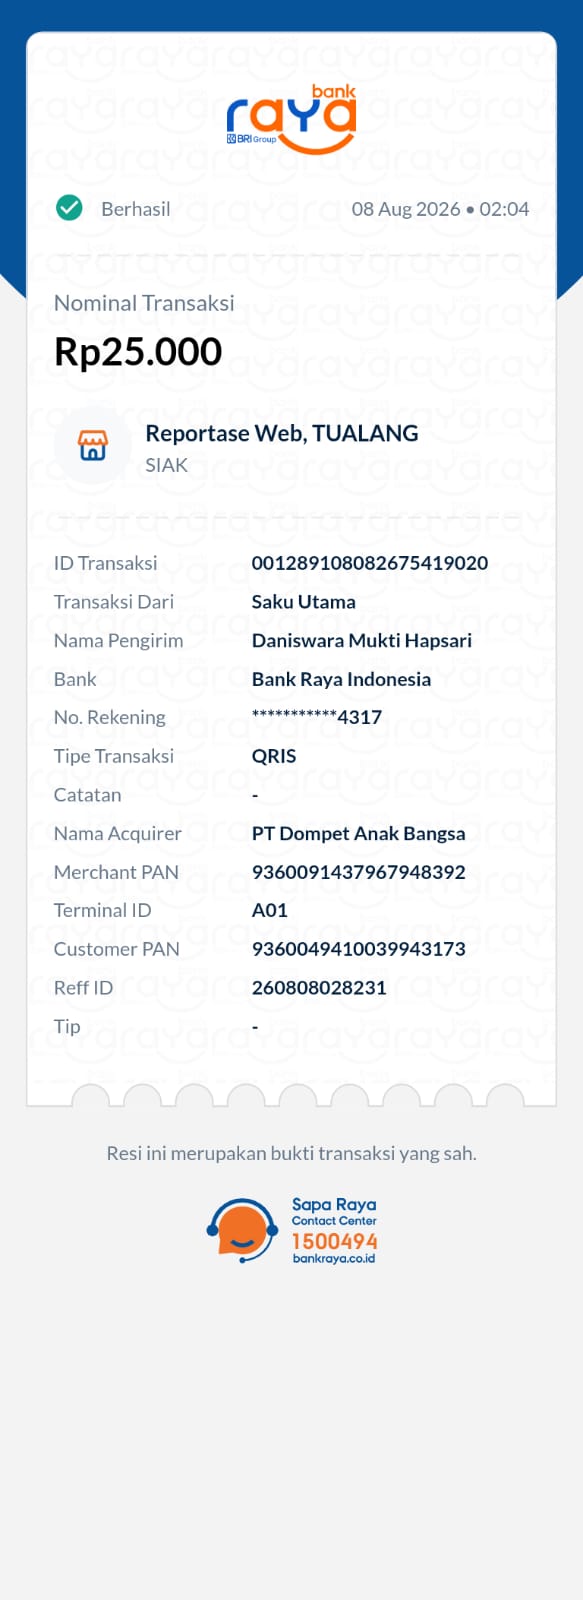Tap the Sapa Raya headset icon
The height and width of the screenshot is (1600, 583).
(x=242, y=1231)
